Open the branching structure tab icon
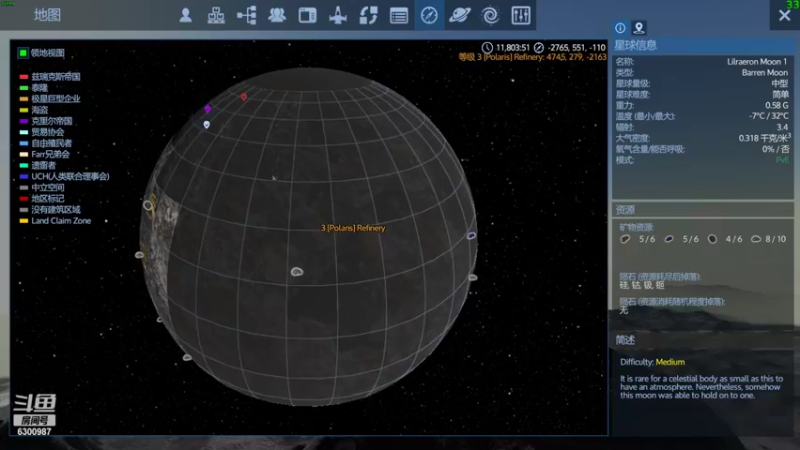The image size is (800, 450). point(246,15)
